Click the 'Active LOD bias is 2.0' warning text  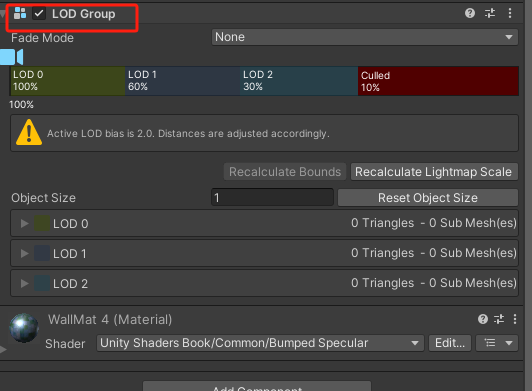(x=188, y=133)
